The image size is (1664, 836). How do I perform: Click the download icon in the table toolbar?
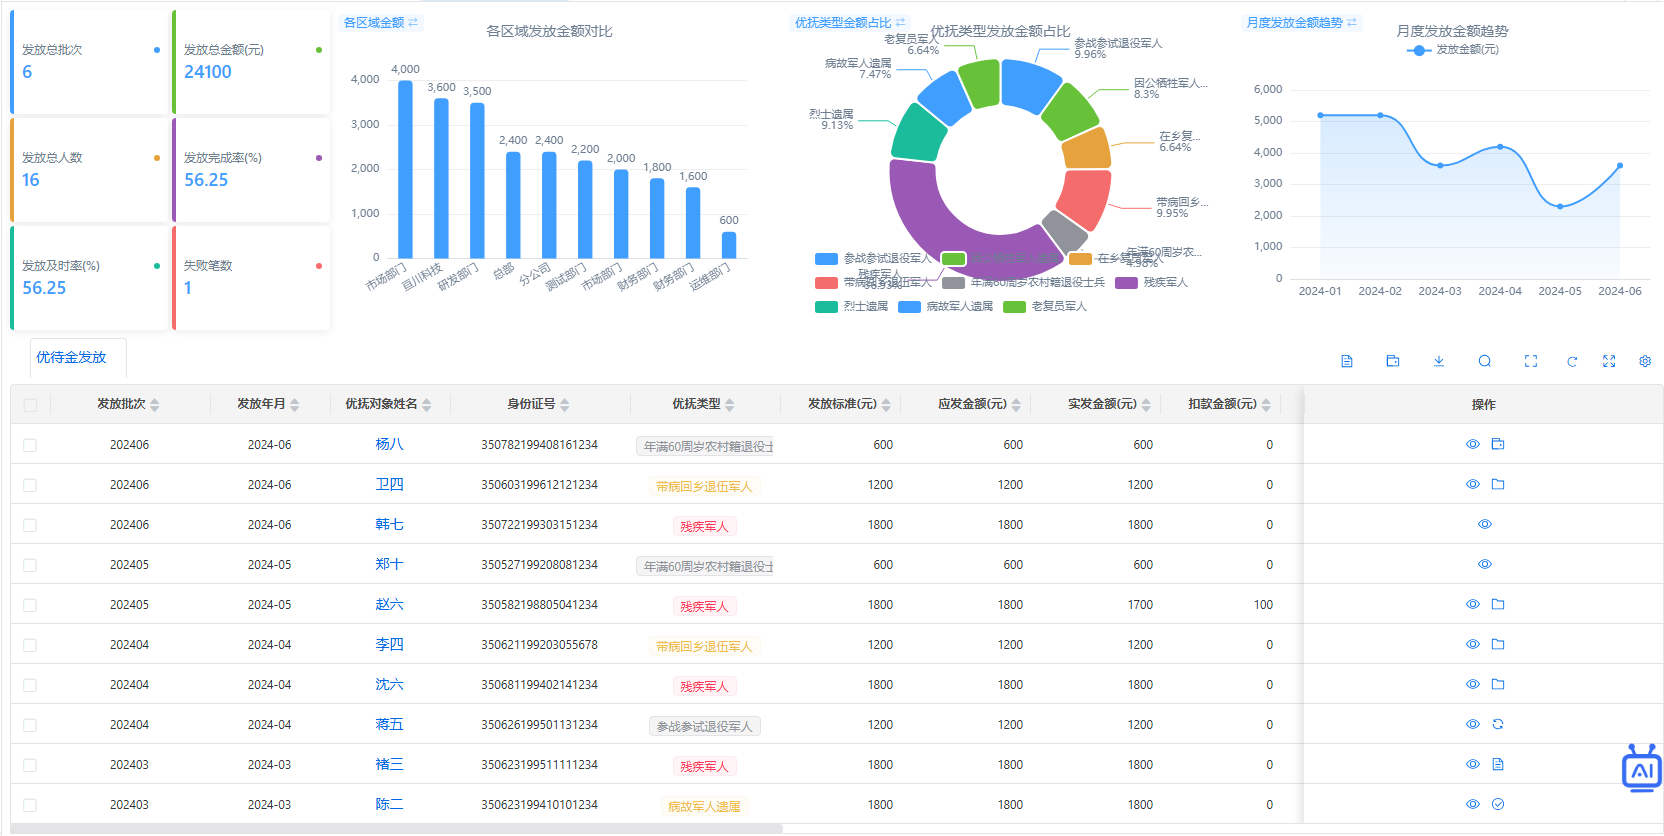[1439, 361]
